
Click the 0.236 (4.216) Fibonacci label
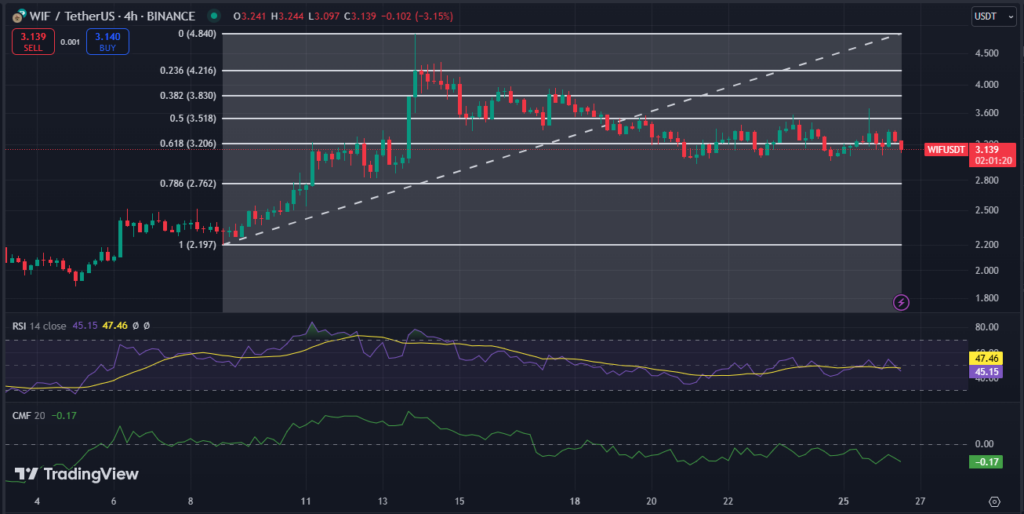(188, 71)
